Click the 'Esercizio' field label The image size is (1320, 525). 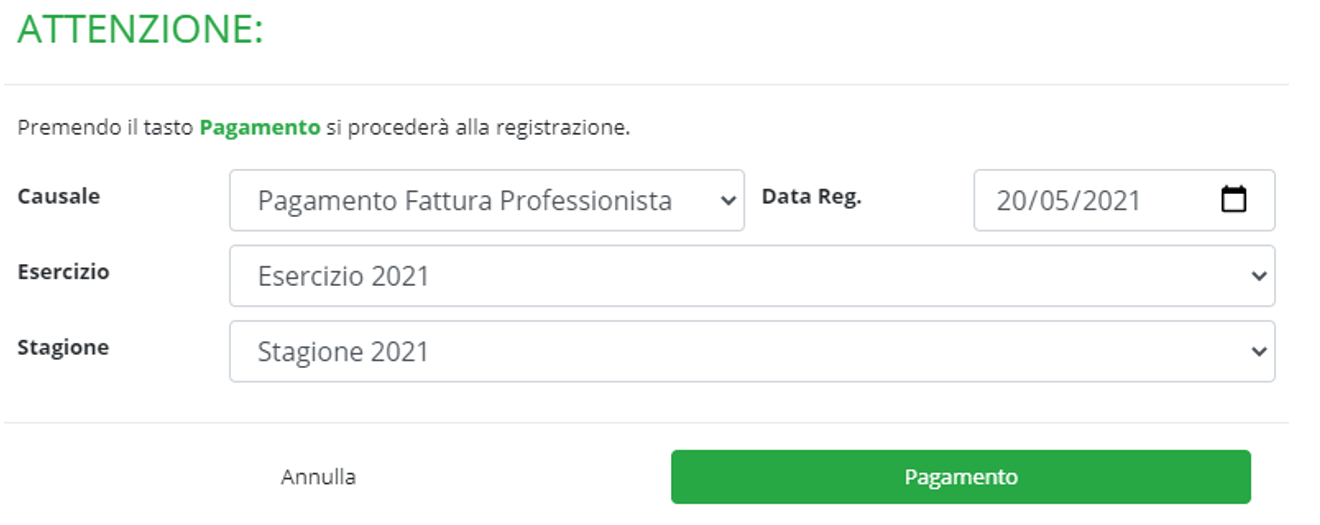tap(63, 272)
